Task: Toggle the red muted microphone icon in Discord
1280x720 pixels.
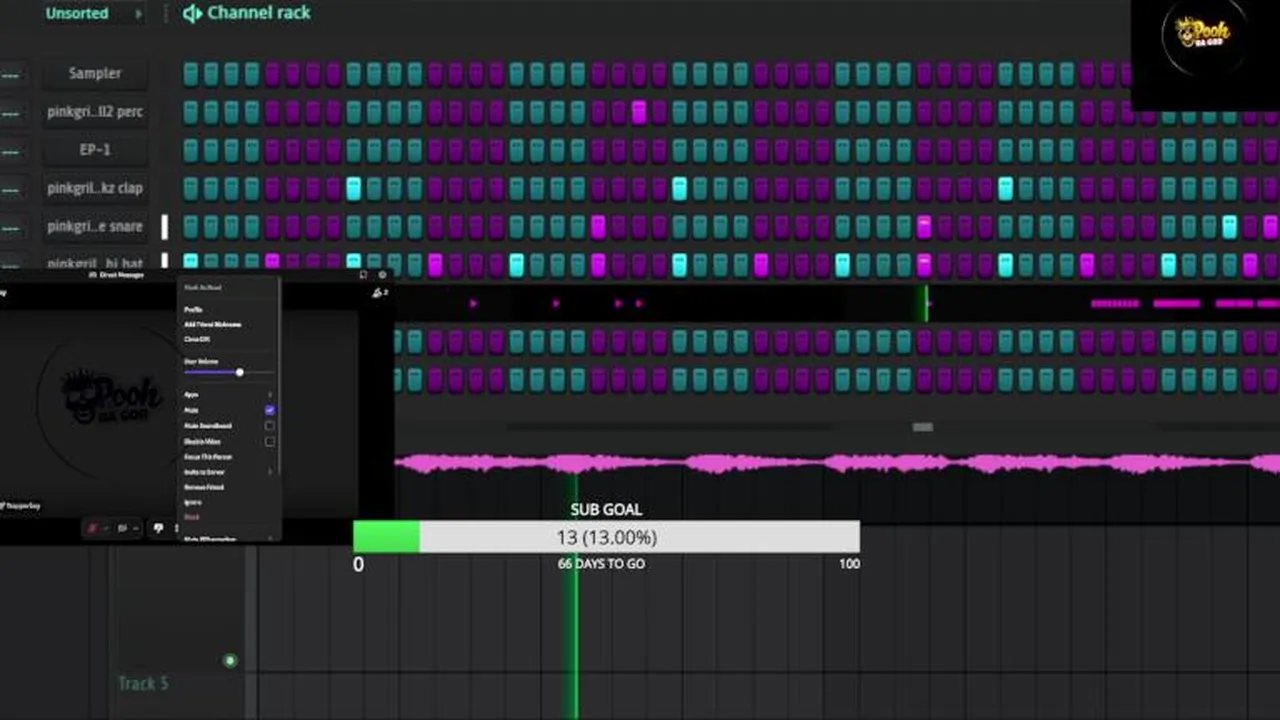Action: point(93,528)
